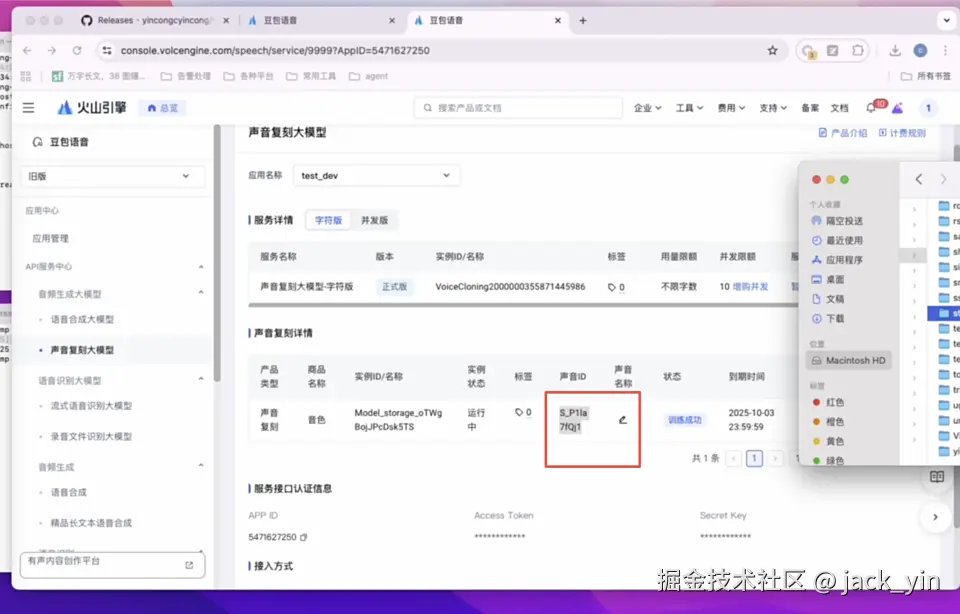Click the notification bell icon

871,108
